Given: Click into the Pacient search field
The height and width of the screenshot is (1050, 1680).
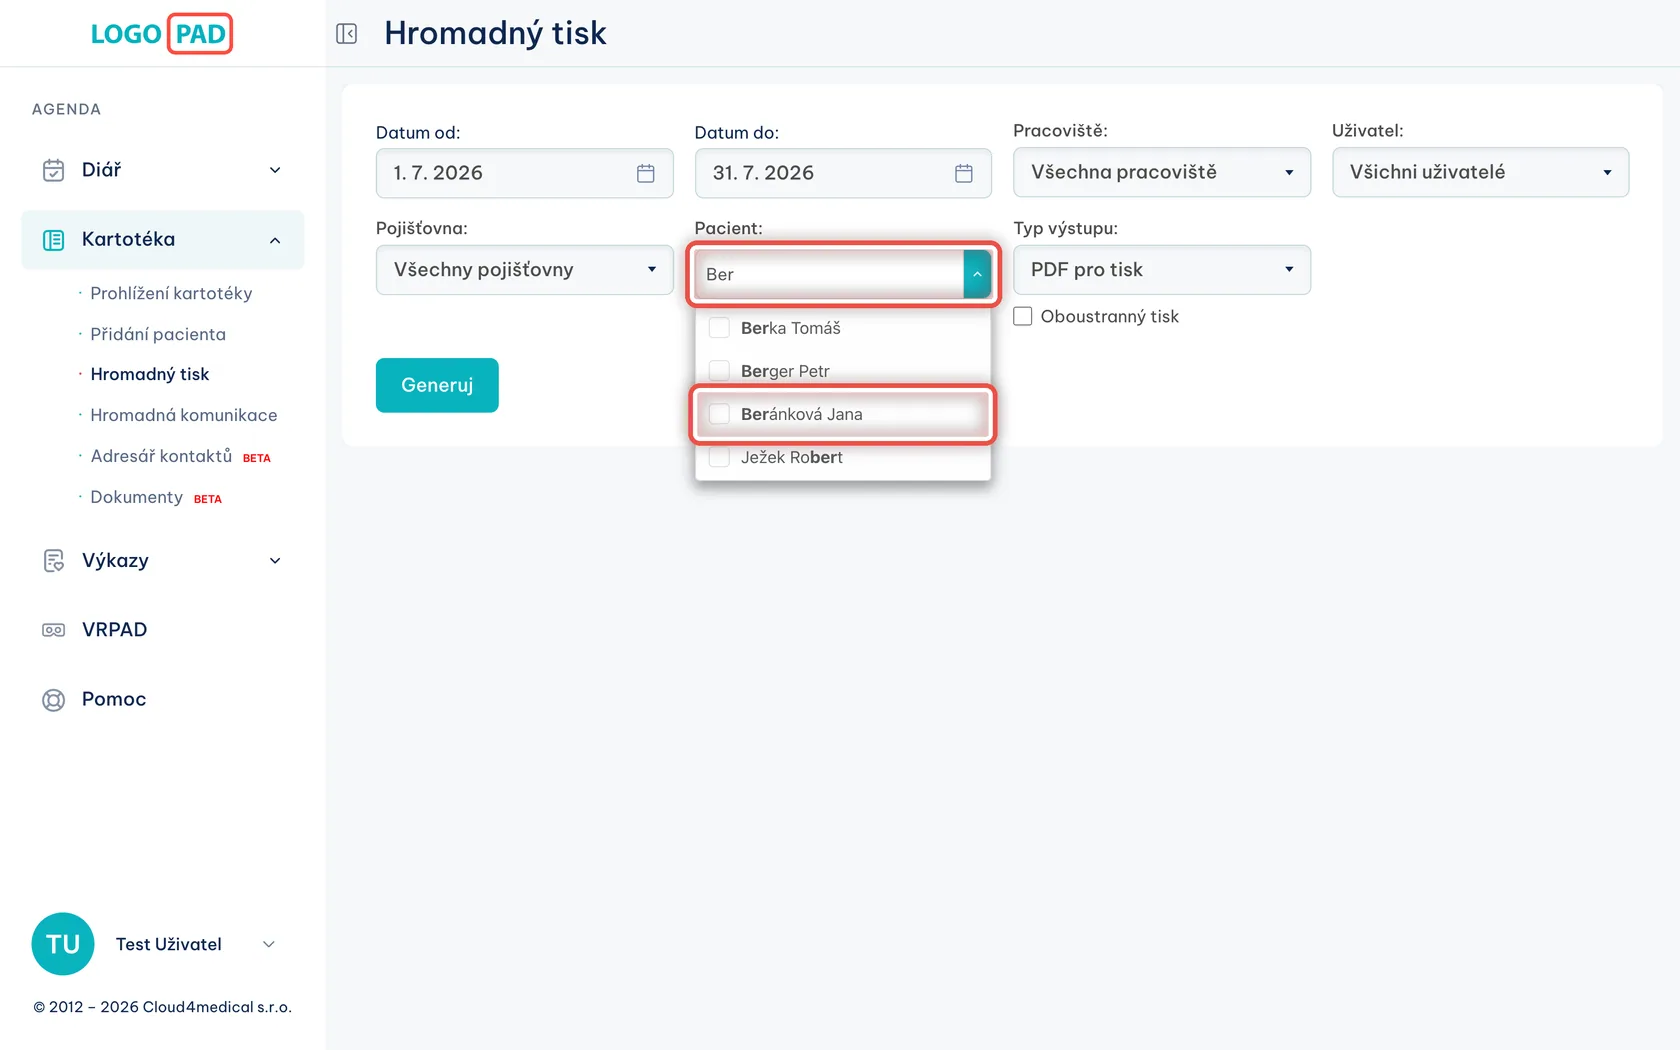Looking at the screenshot, I should (x=830, y=274).
